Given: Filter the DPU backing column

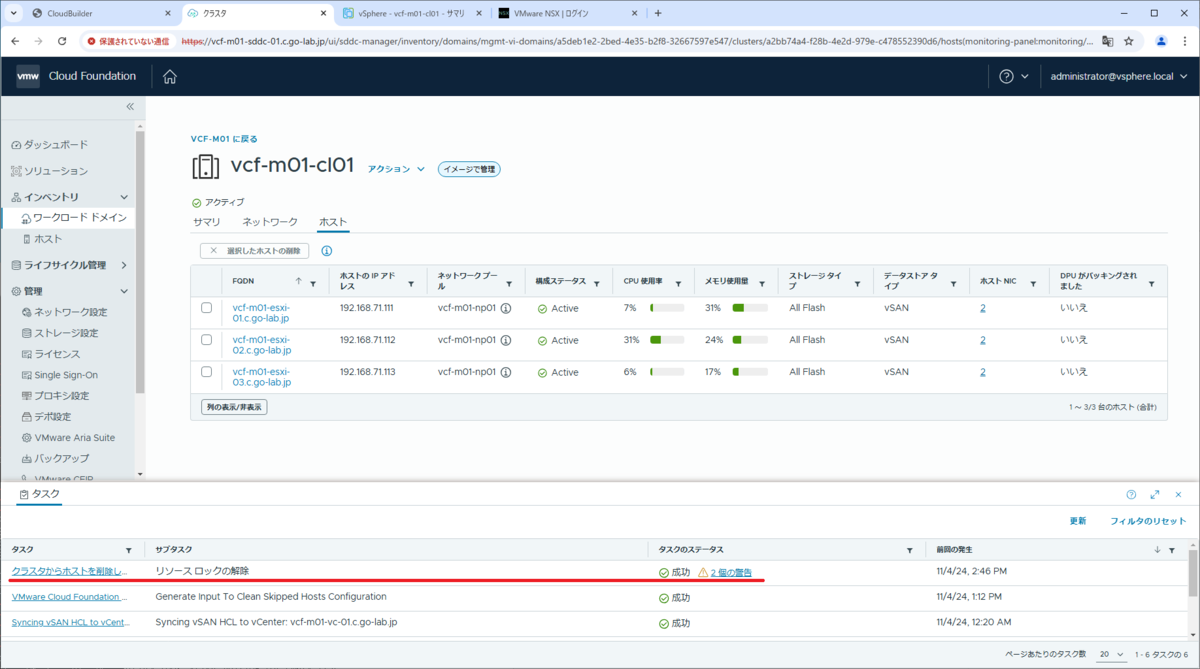Looking at the screenshot, I should 1151,284.
